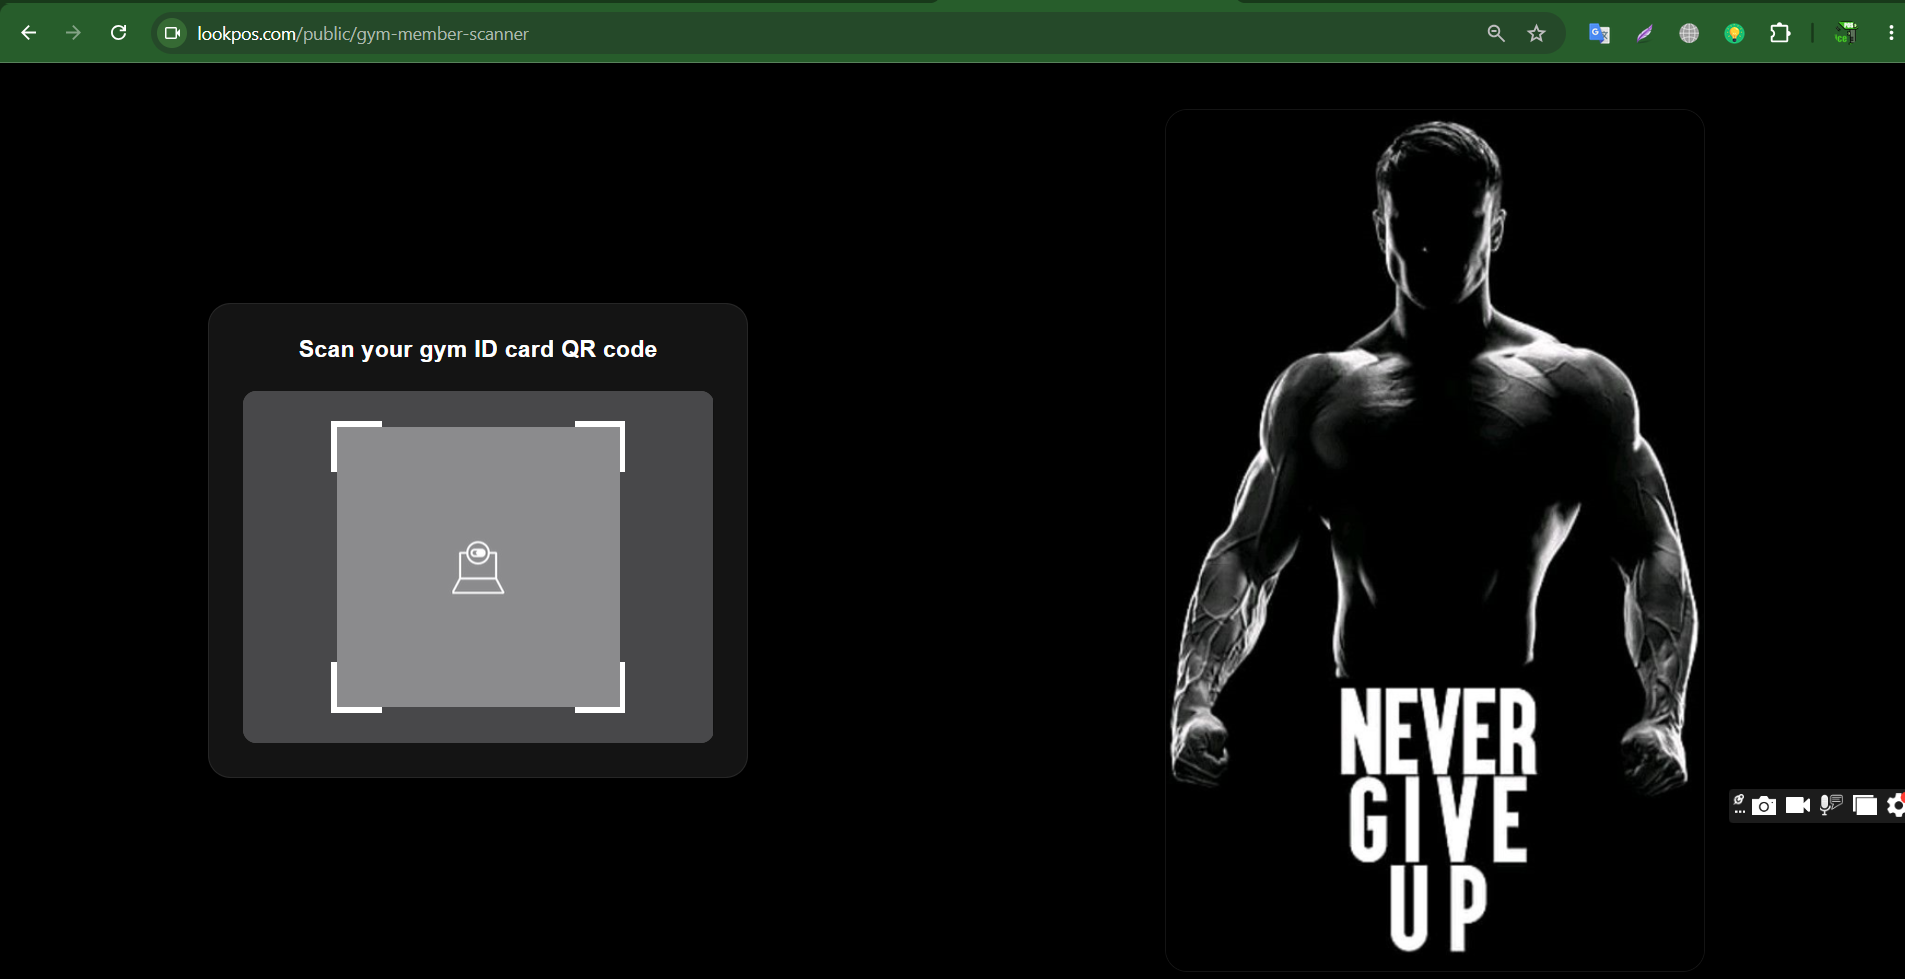The height and width of the screenshot is (979, 1905).
Task: Open overlay settings gear
Action: coord(1896,805)
